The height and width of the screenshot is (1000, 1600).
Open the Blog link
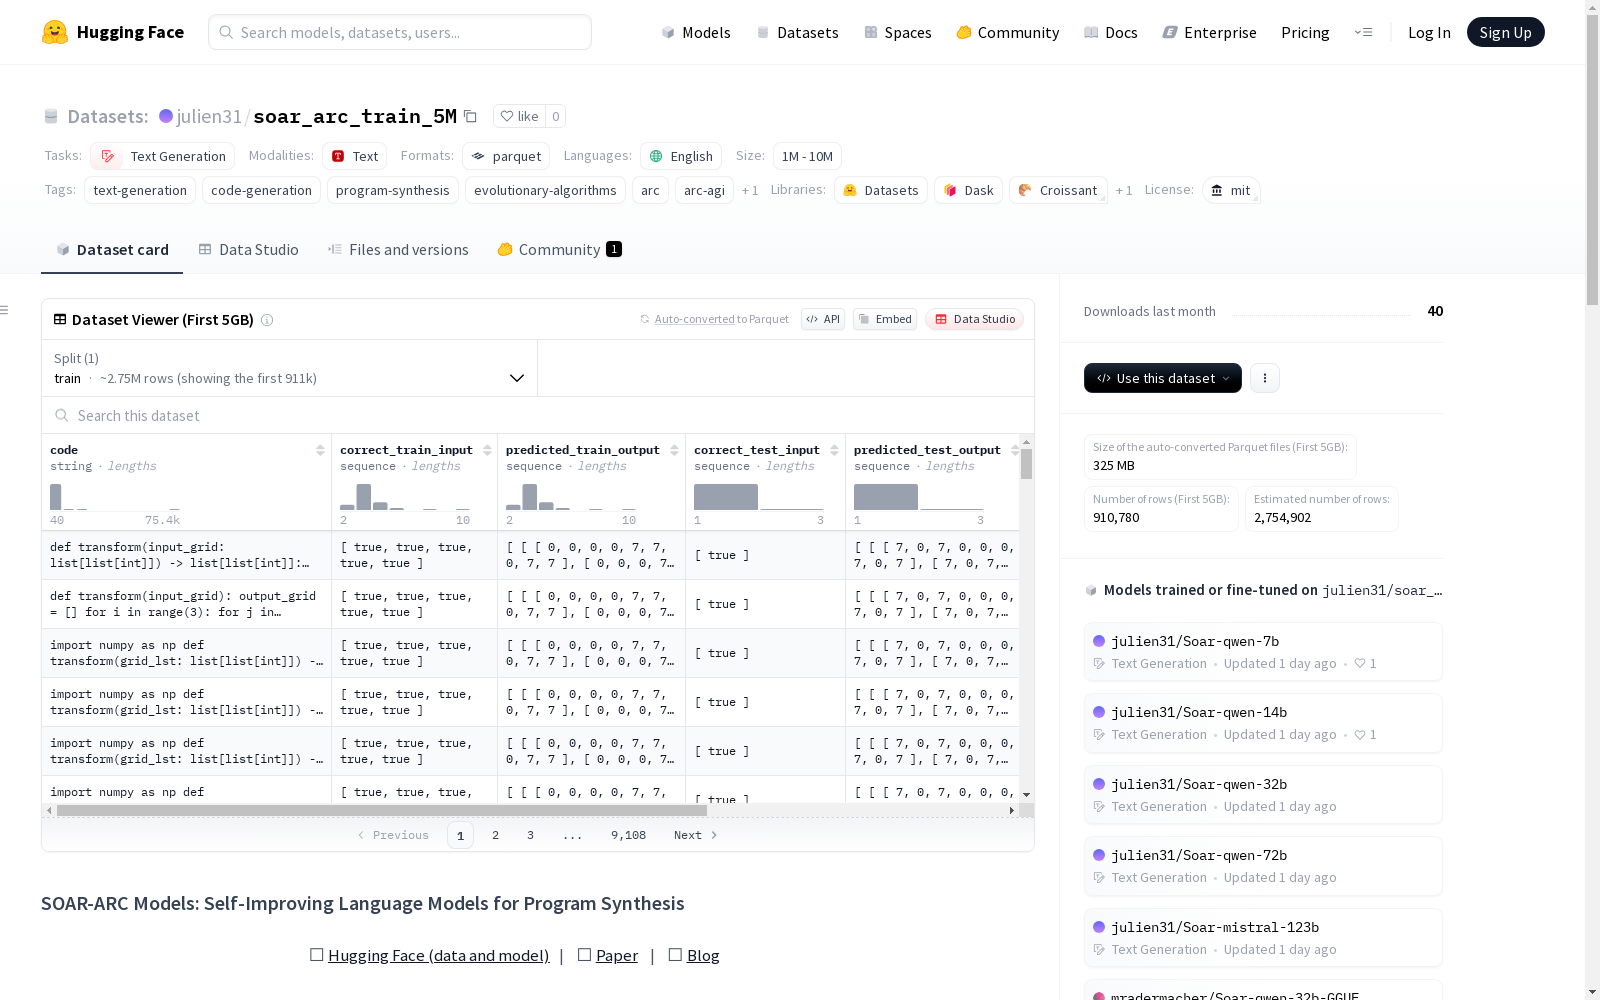tap(703, 955)
